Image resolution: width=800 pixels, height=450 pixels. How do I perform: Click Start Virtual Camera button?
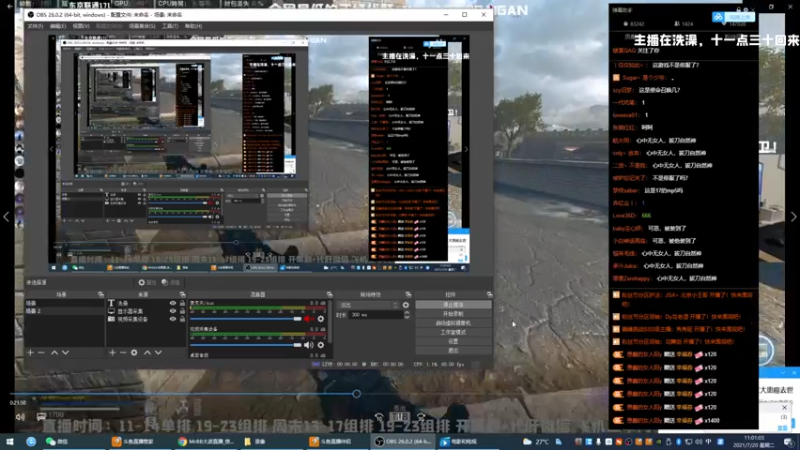tap(454, 323)
